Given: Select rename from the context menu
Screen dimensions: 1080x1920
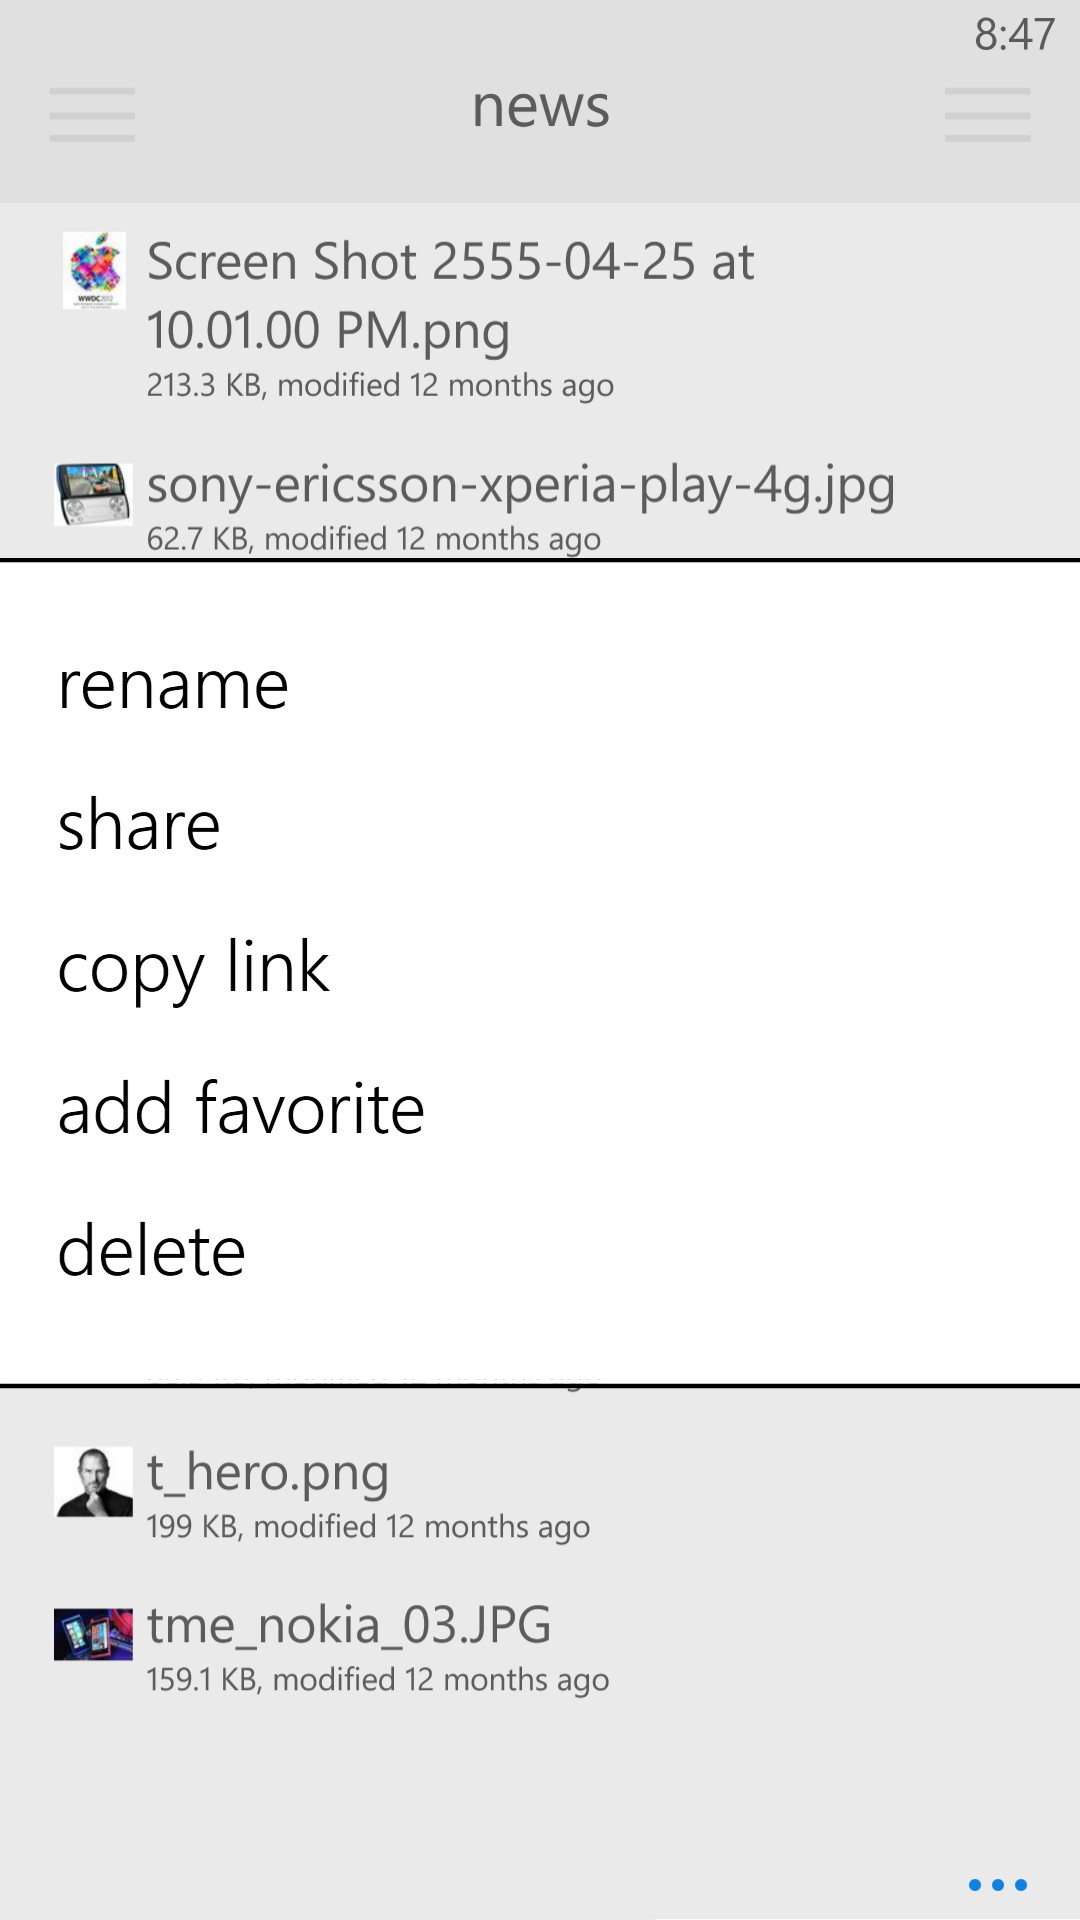Looking at the screenshot, I should click(173, 686).
